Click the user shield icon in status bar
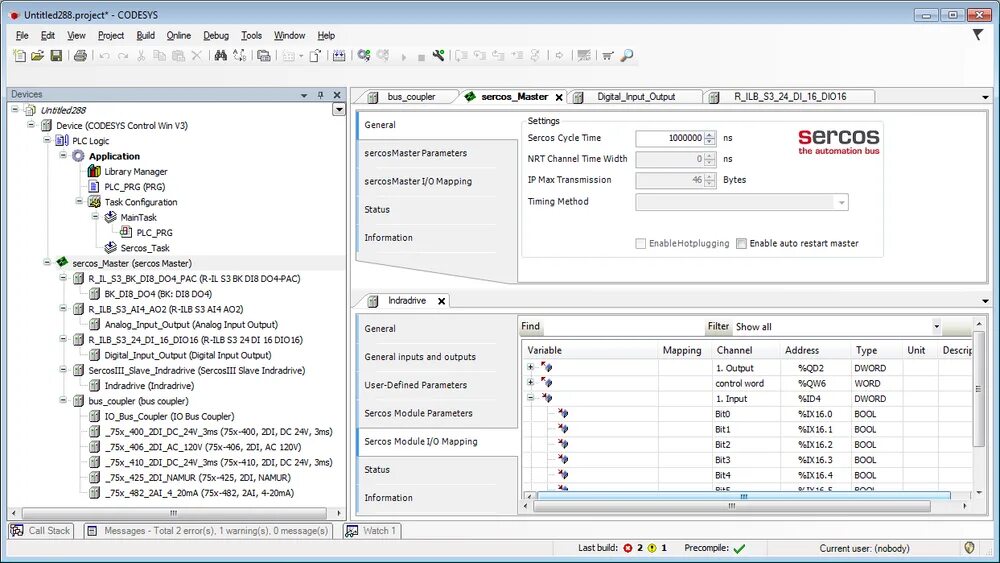The width and height of the screenshot is (1000, 563). tap(970, 548)
